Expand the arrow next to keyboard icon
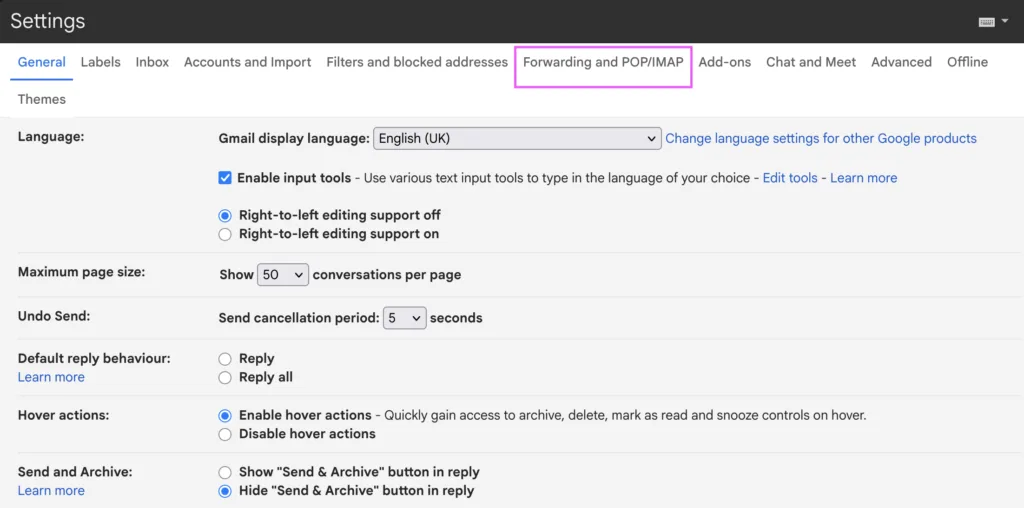 click(1004, 22)
